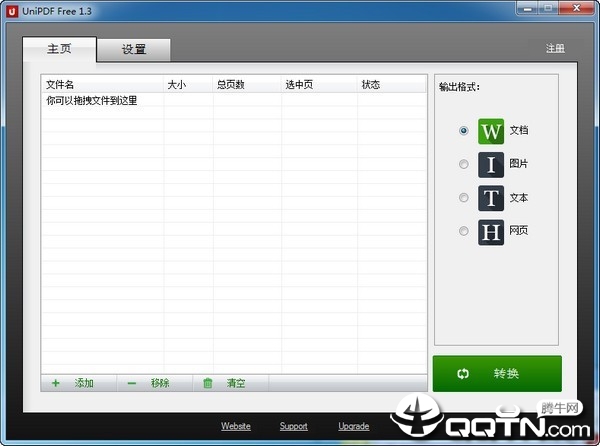Click the UniPDF logo in title bar
This screenshot has height=446, width=600.
point(12,11)
